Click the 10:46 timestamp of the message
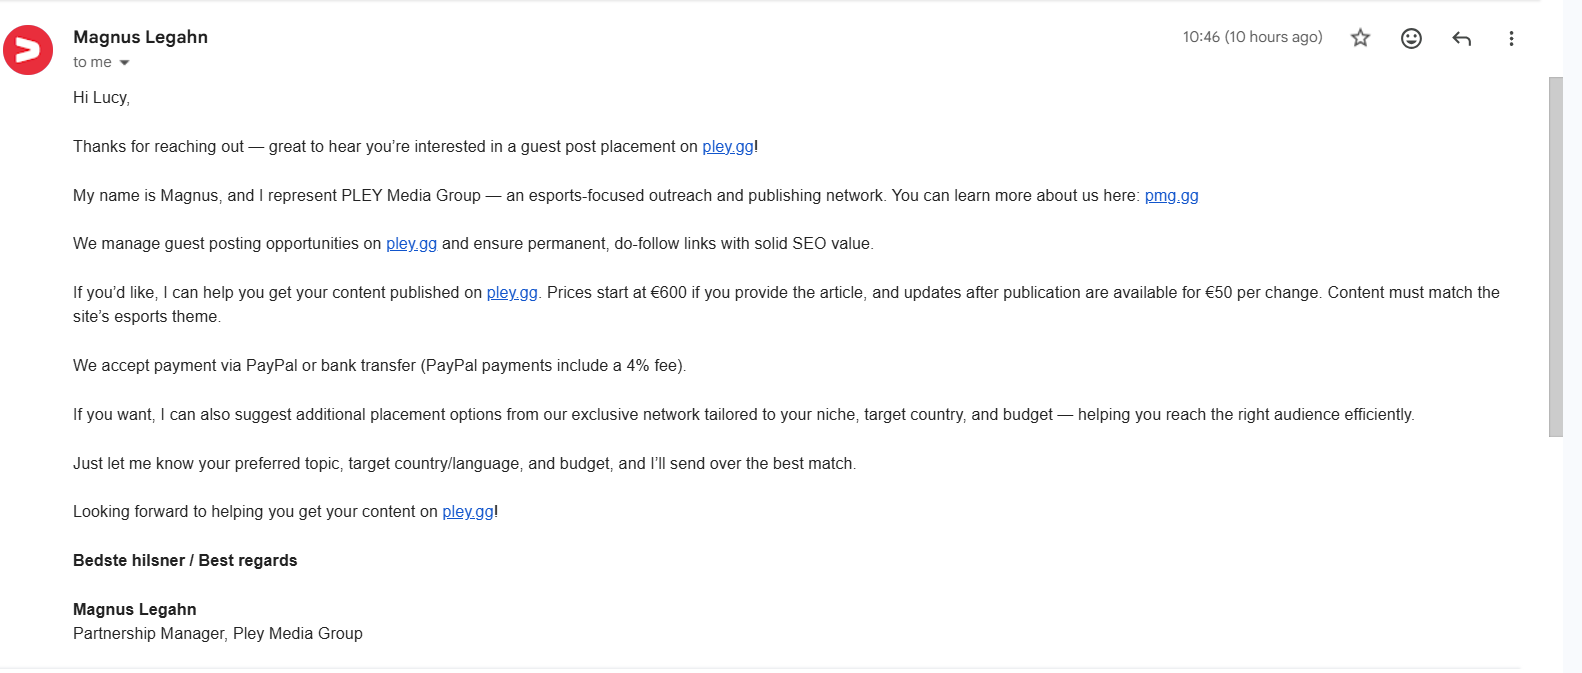The image size is (1582, 673). point(1252,37)
